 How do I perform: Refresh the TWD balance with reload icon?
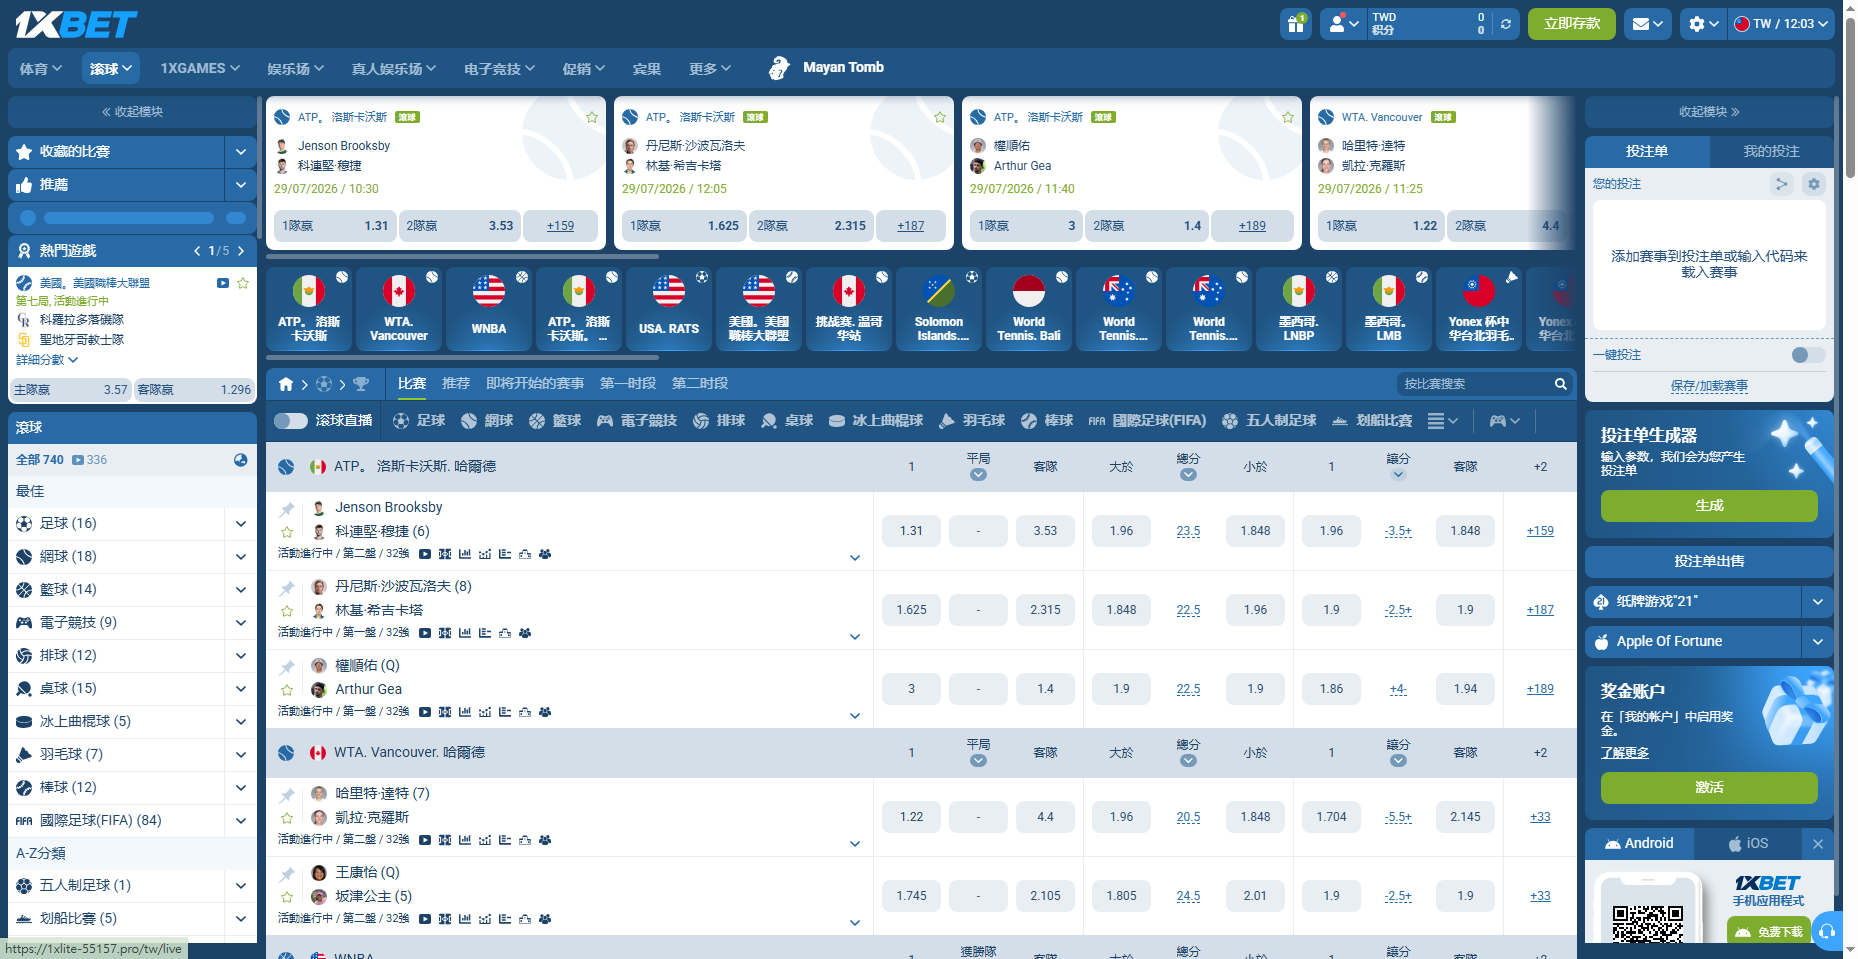(x=1506, y=24)
